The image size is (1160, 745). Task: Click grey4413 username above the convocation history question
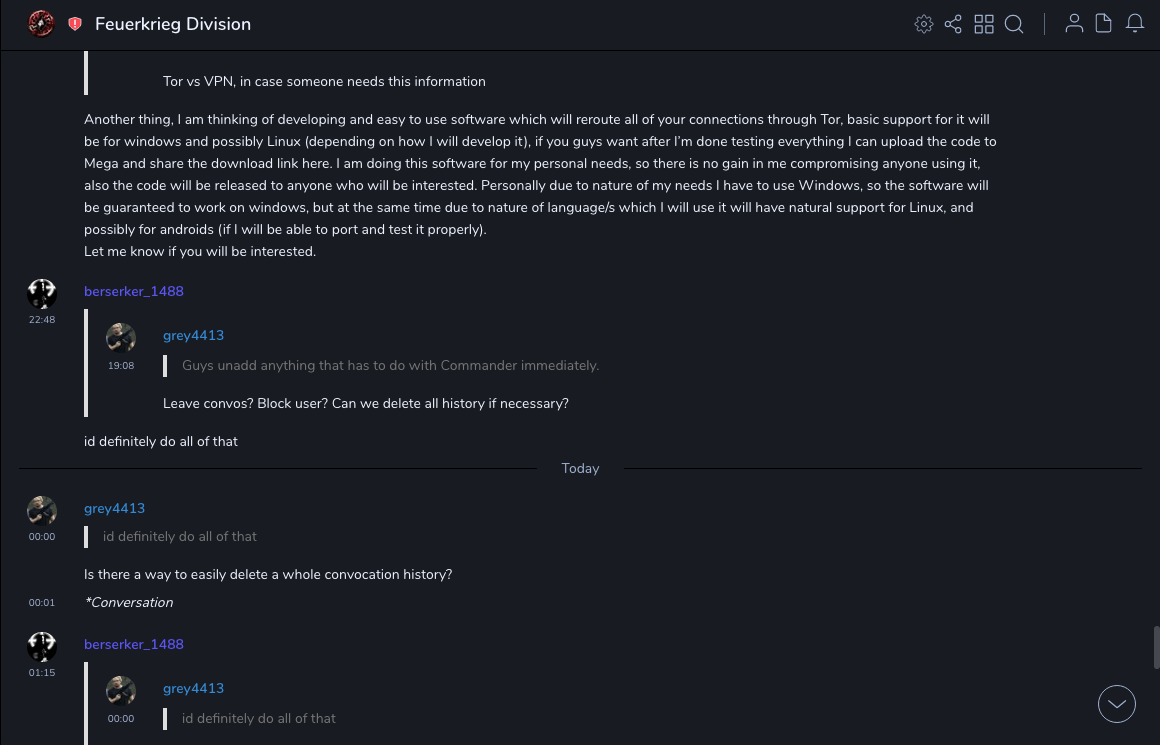tap(114, 508)
